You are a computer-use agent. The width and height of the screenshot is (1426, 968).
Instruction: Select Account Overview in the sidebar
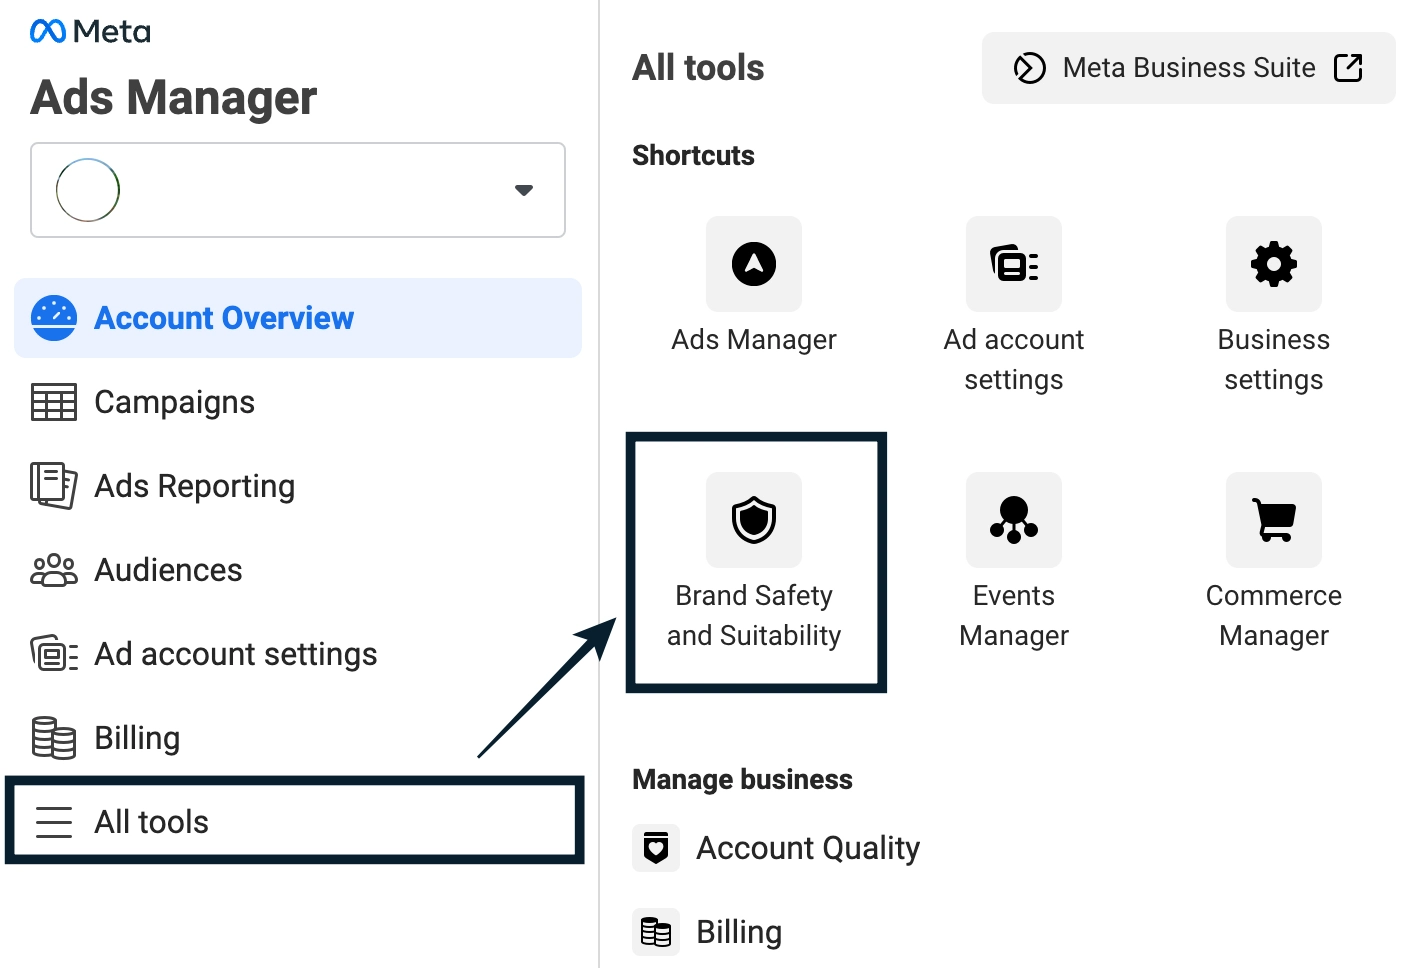(x=223, y=318)
